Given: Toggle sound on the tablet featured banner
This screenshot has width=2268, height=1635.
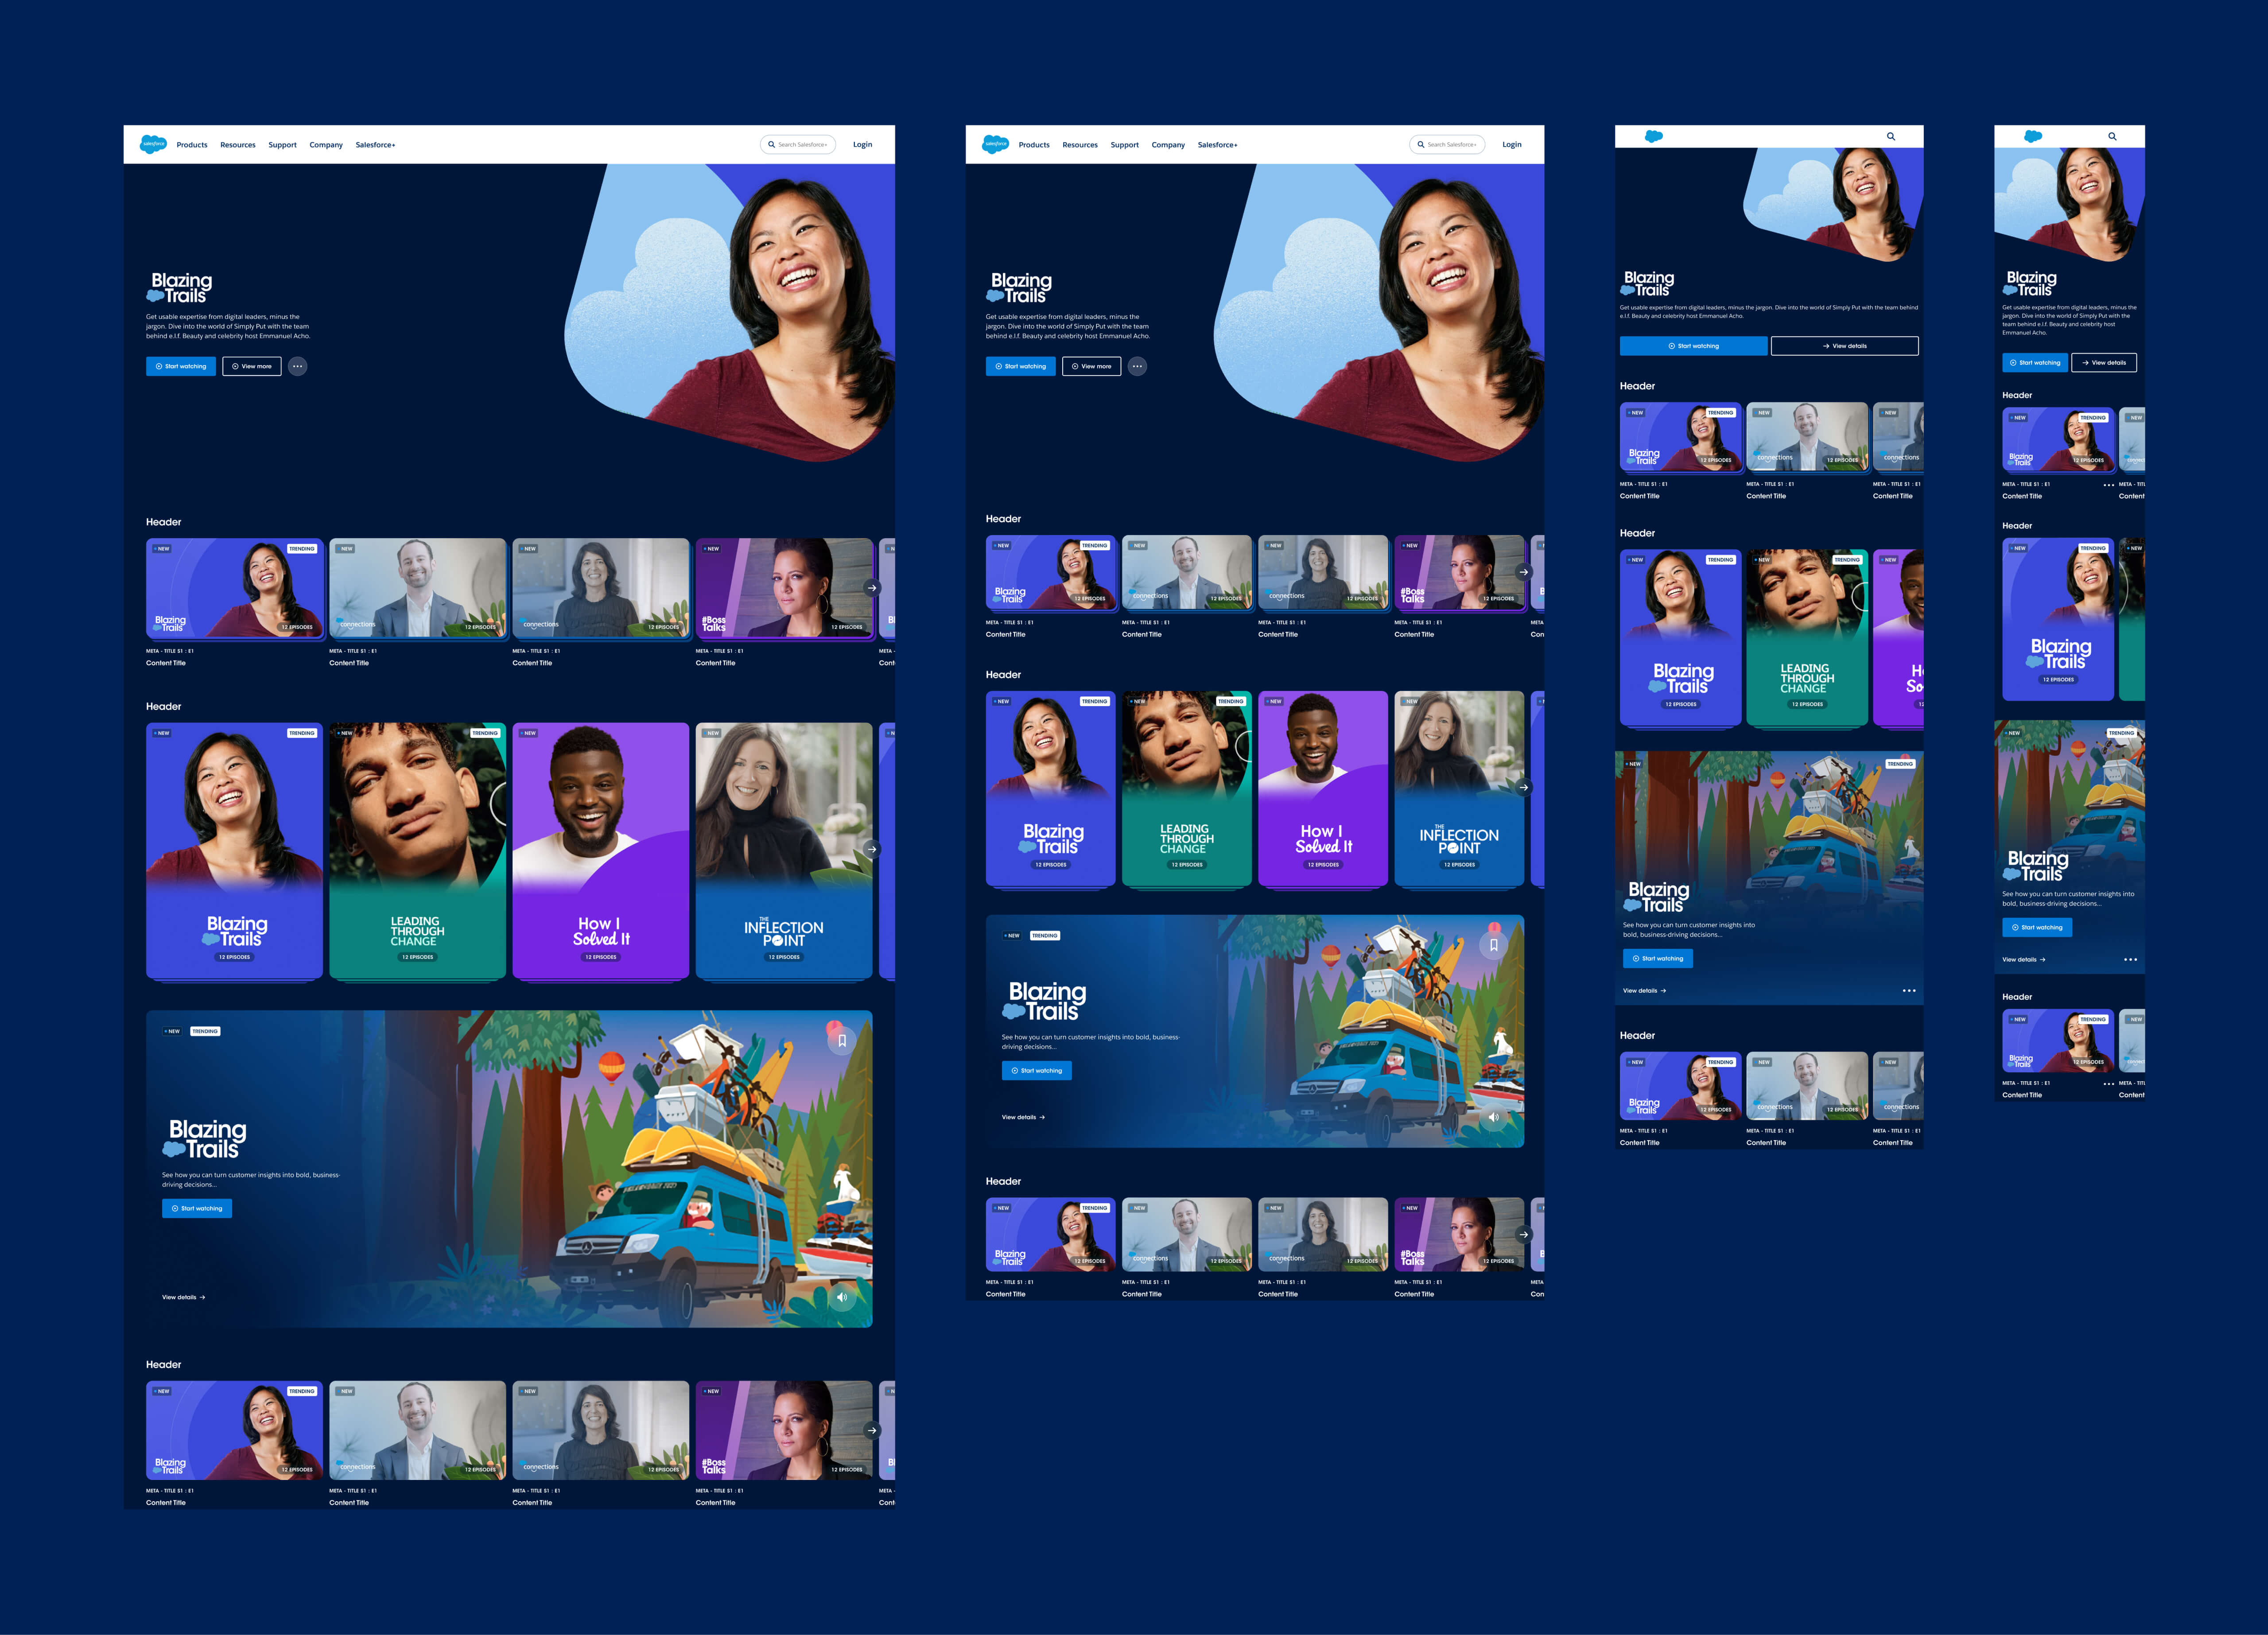Looking at the screenshot, I should (1494, 1117).
